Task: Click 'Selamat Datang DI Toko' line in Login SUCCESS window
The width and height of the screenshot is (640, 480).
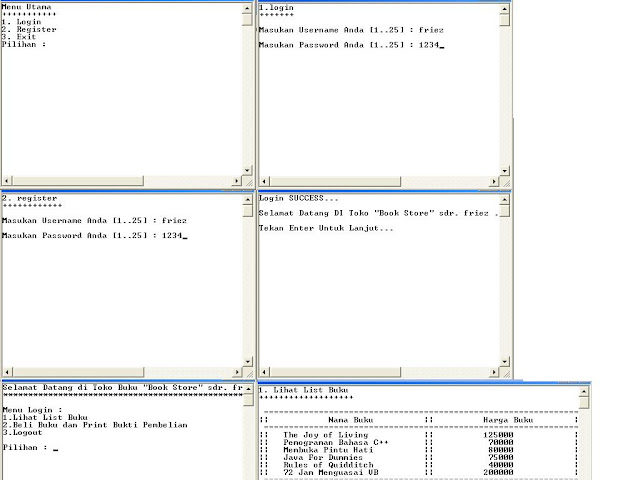Action: pyautogui.click(x=378, y=213)
